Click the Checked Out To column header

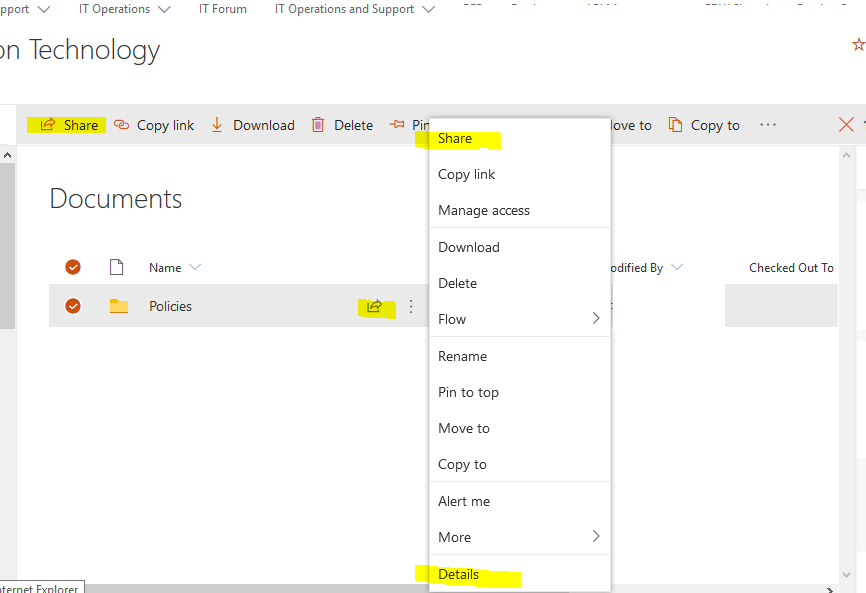click(x=791, y=267)
